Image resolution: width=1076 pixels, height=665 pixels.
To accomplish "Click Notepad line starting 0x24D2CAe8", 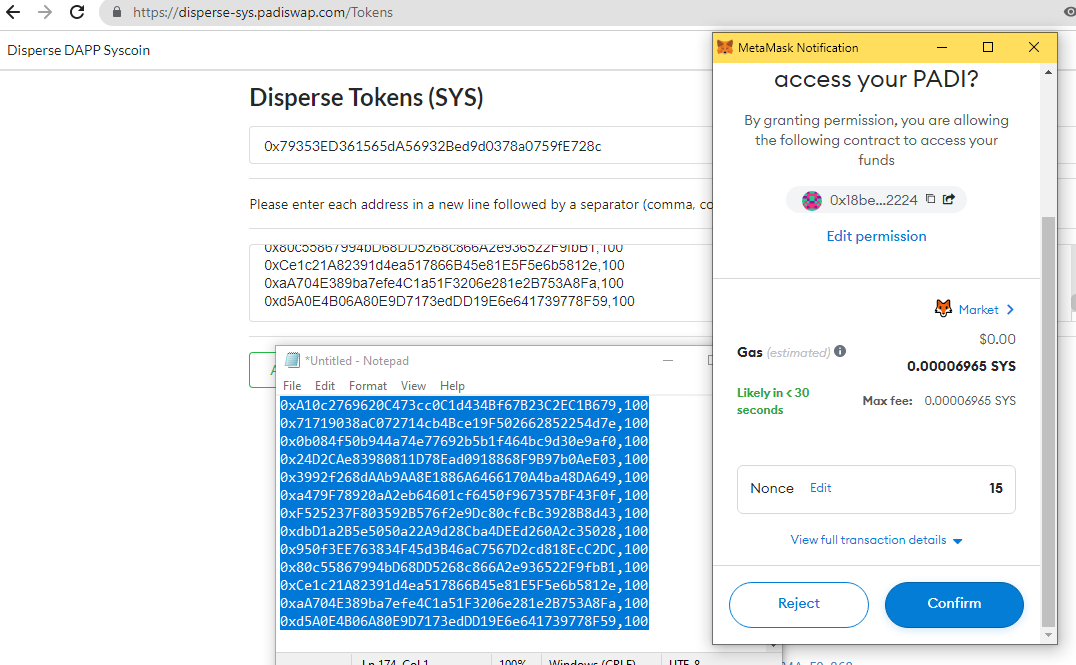I will (464, 459).
